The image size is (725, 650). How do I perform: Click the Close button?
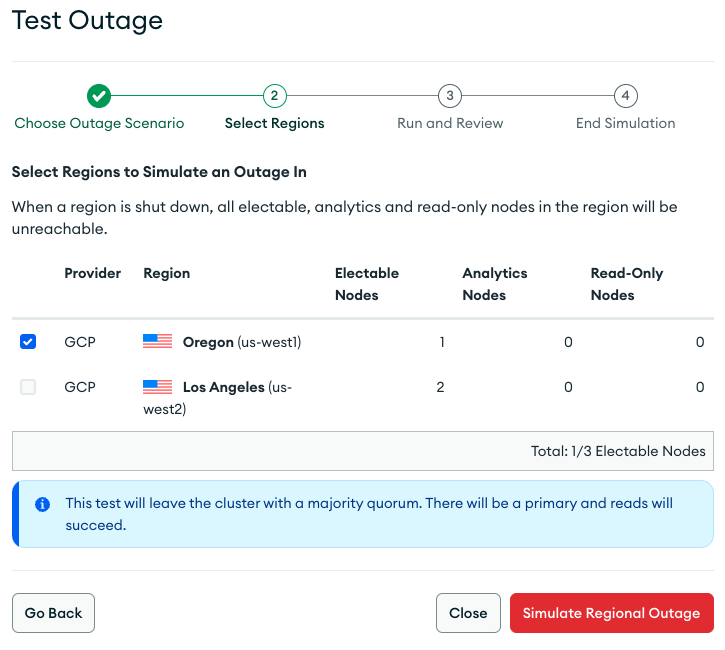[468, 613]
